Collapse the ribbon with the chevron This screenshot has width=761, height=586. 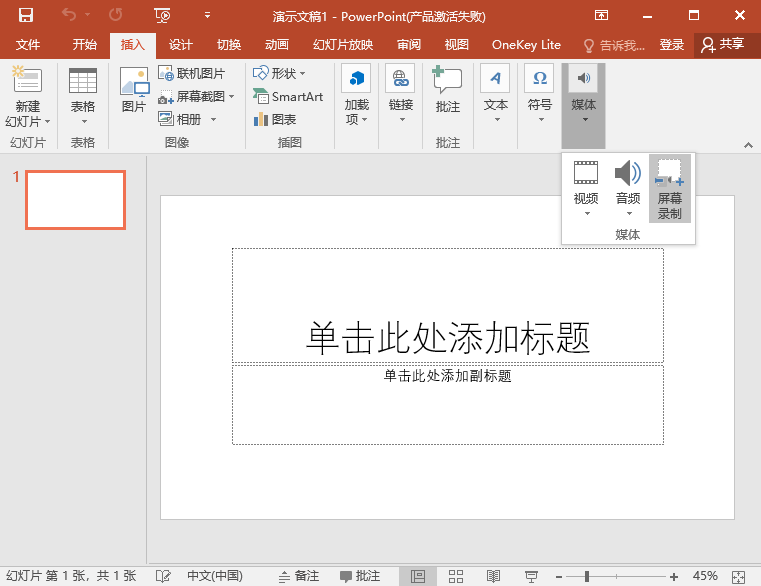pyautogui.click(x=748, y=145)
